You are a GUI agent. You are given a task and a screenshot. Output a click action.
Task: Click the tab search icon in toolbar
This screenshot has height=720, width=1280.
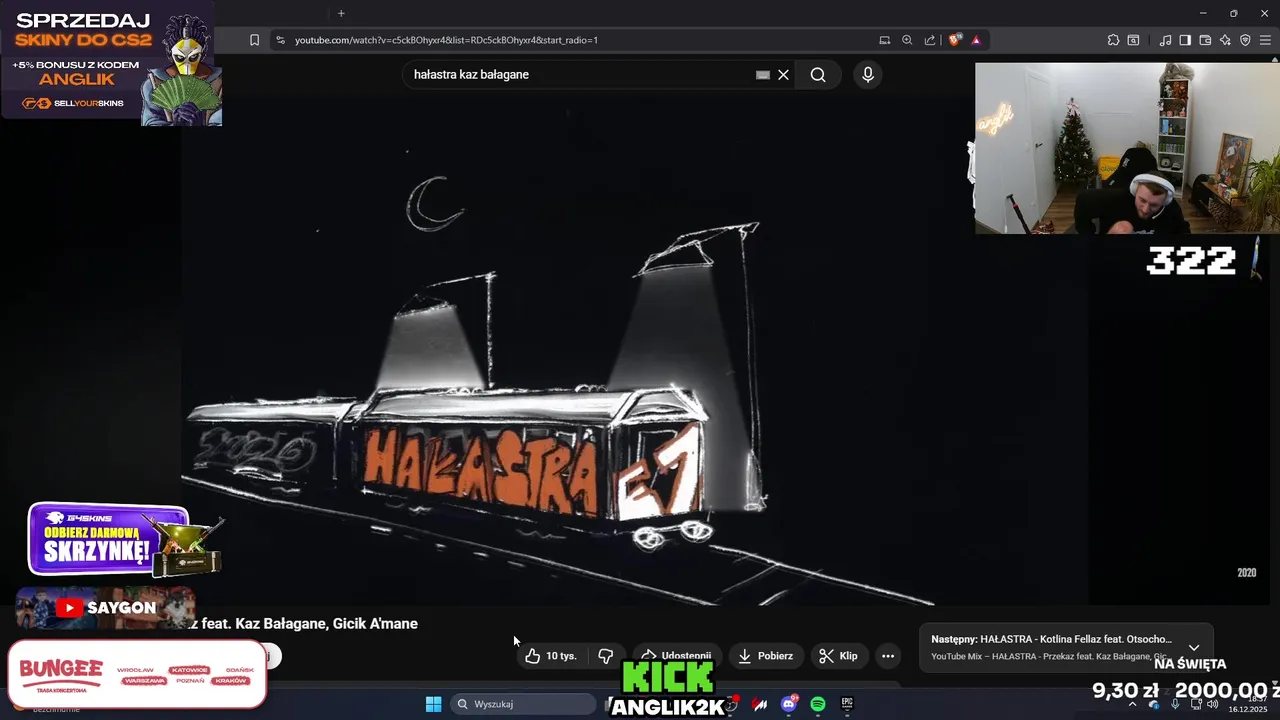click(1133, 40)
